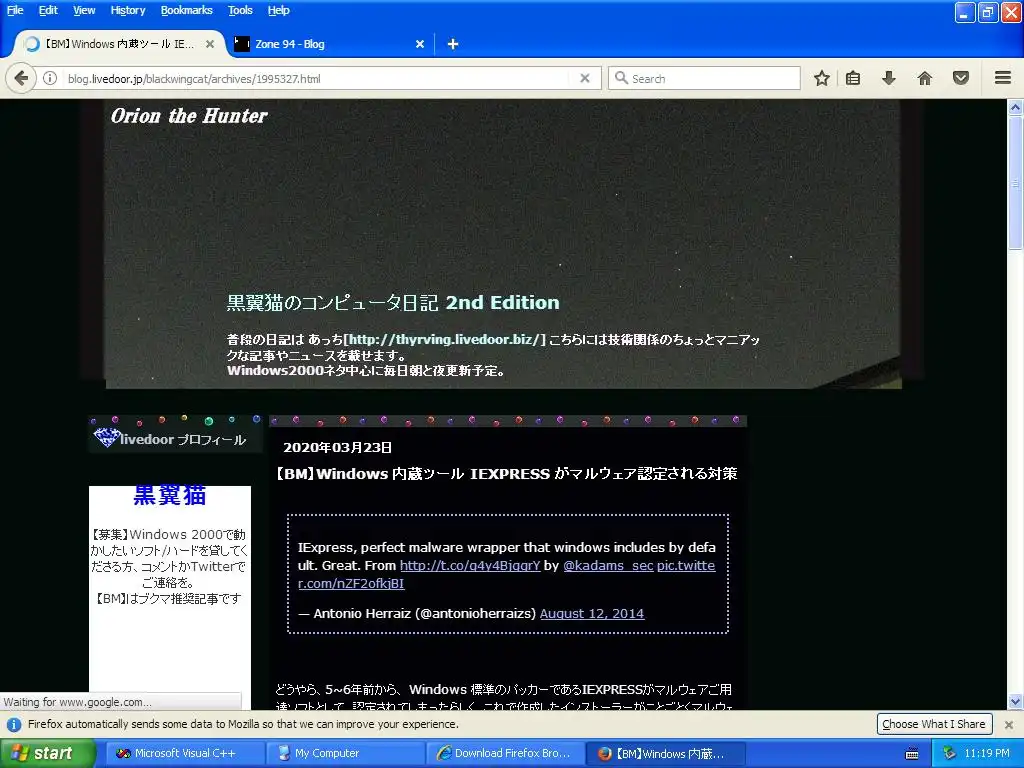This screenshot has width=1024, height=768.
Task: Switch to Download Firefox Browser taskbar item
Action: tap(505, 754)
